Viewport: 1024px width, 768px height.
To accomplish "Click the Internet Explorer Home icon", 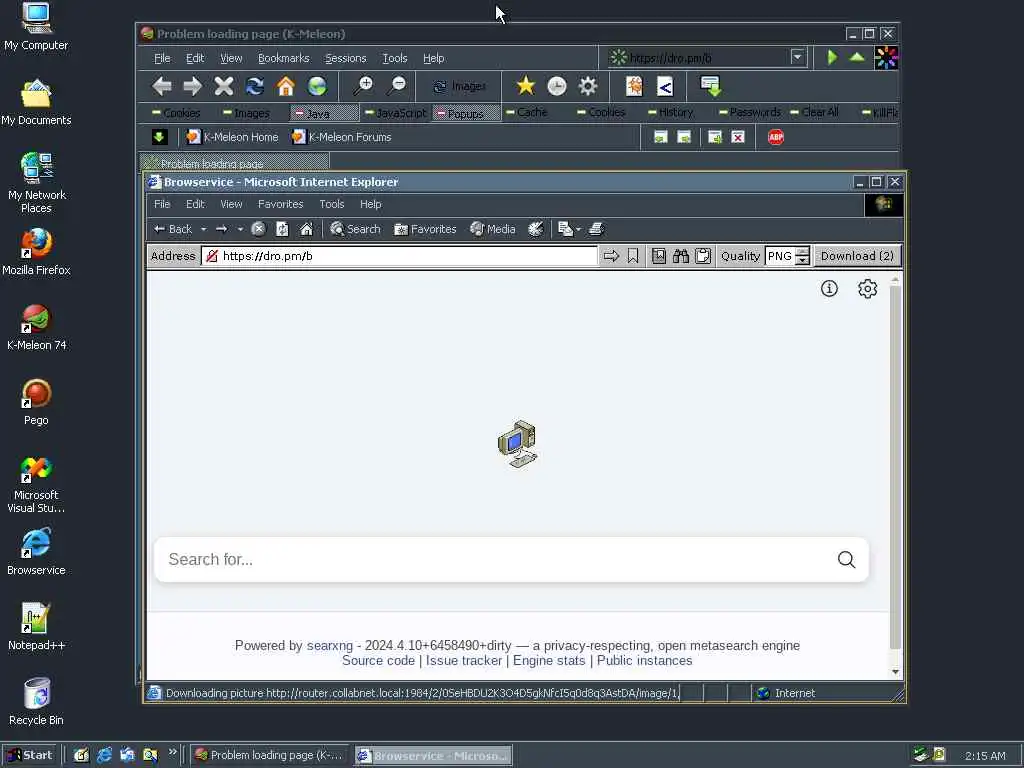I will click(x=306, y=229).
